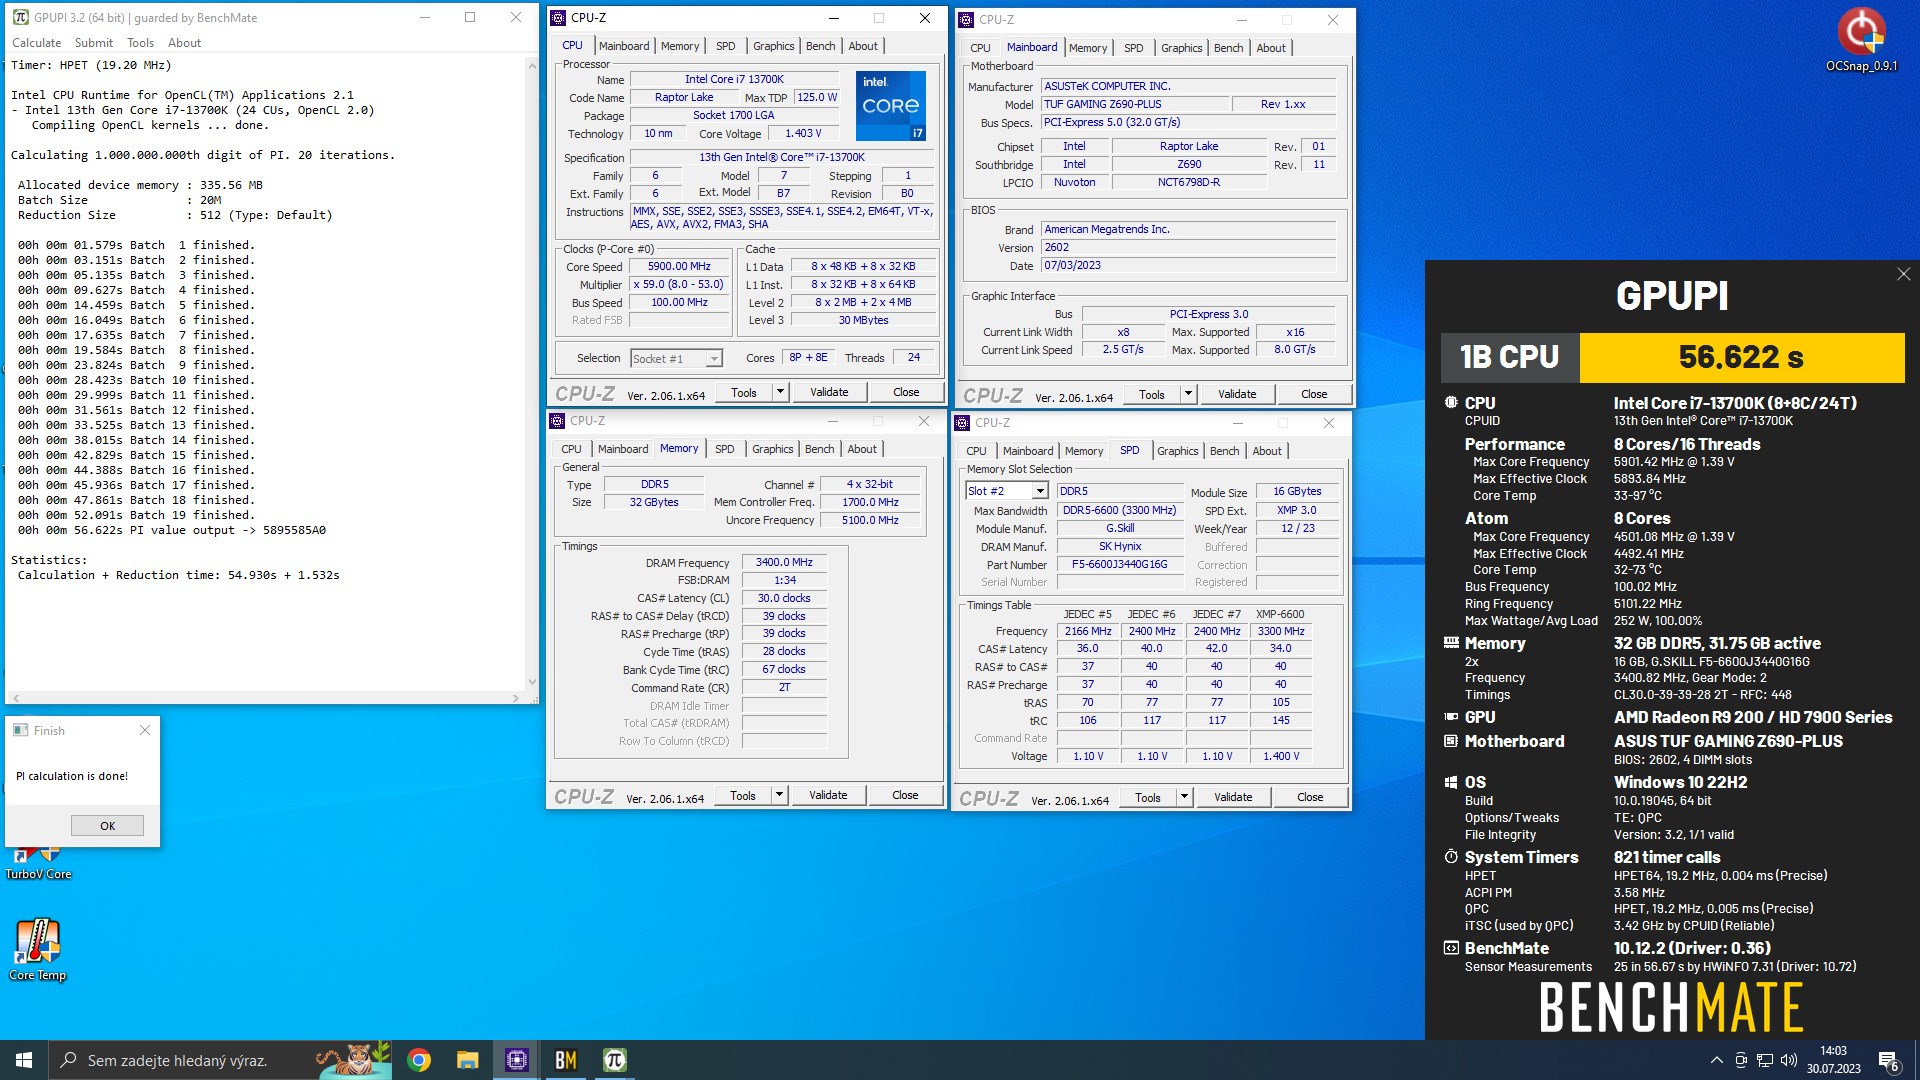
Task: Click the BenchMate Memory section icon
Action: (1451, 643)
